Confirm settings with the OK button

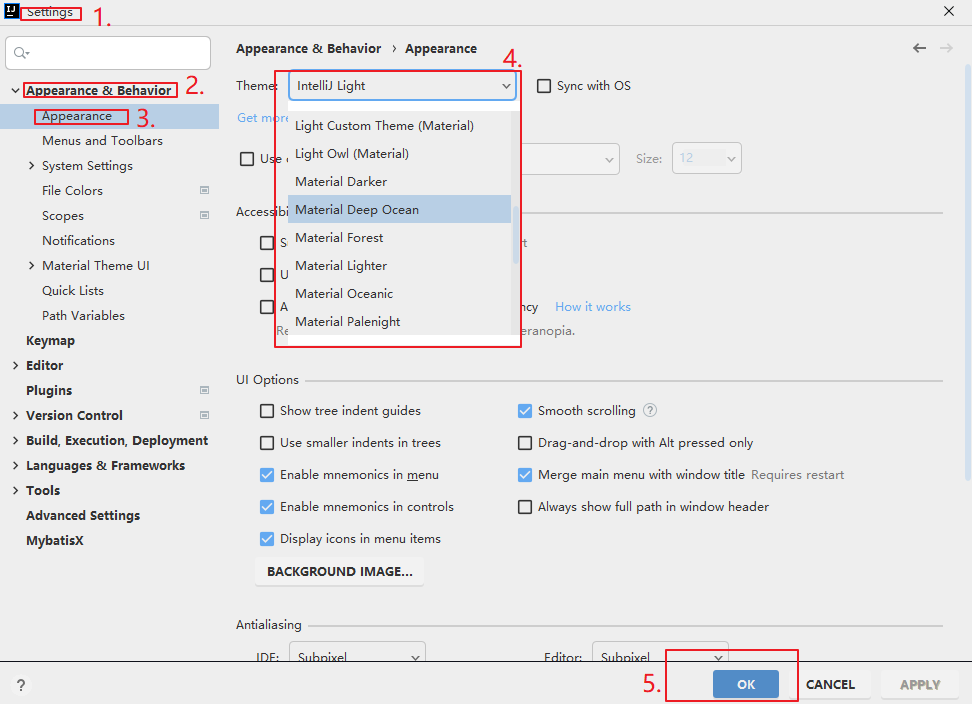(745, 684)
